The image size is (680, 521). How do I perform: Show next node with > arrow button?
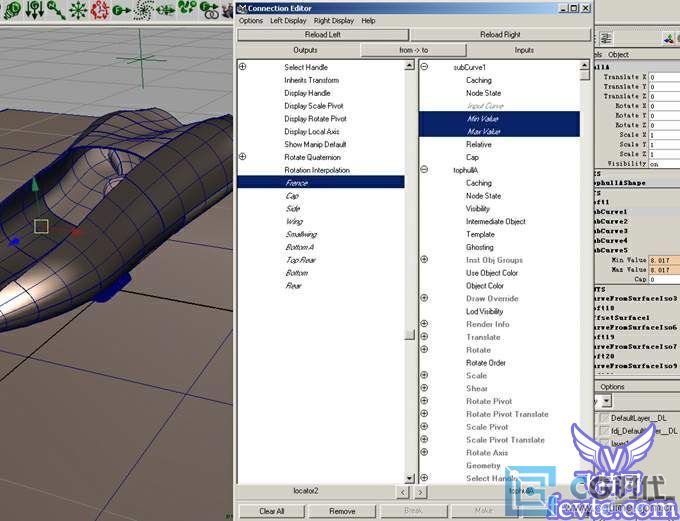[x=420, y=492]
